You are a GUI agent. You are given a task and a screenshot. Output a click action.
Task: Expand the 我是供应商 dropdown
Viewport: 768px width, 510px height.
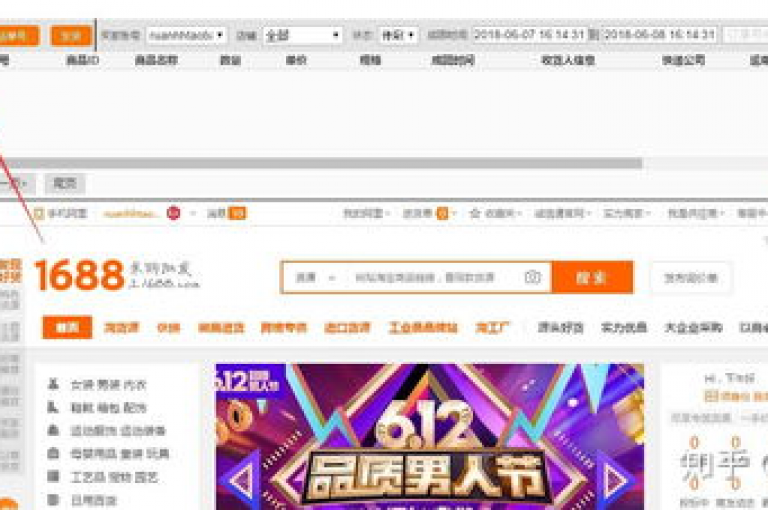696,213
